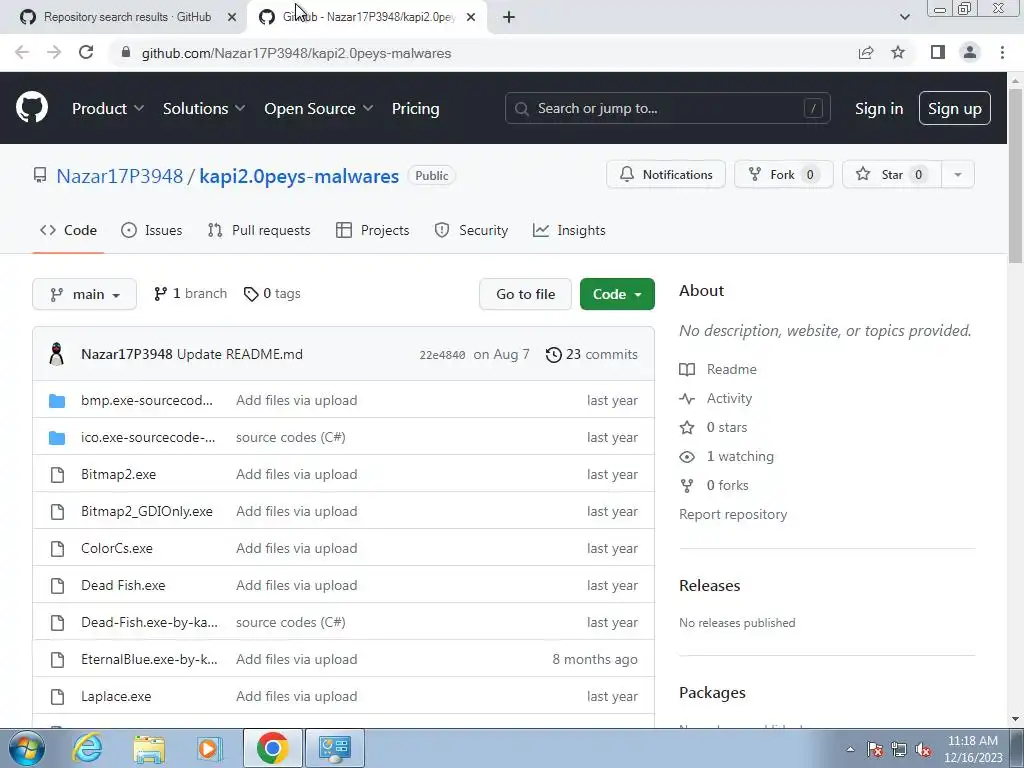
Task: Expand the Open Source menu
Action: pos(319,108)
